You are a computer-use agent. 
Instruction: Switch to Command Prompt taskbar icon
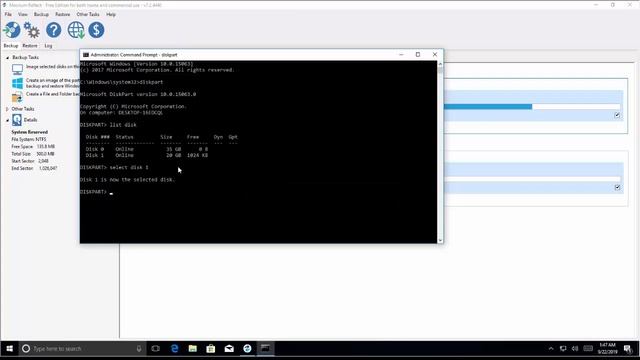coord(265,349)
